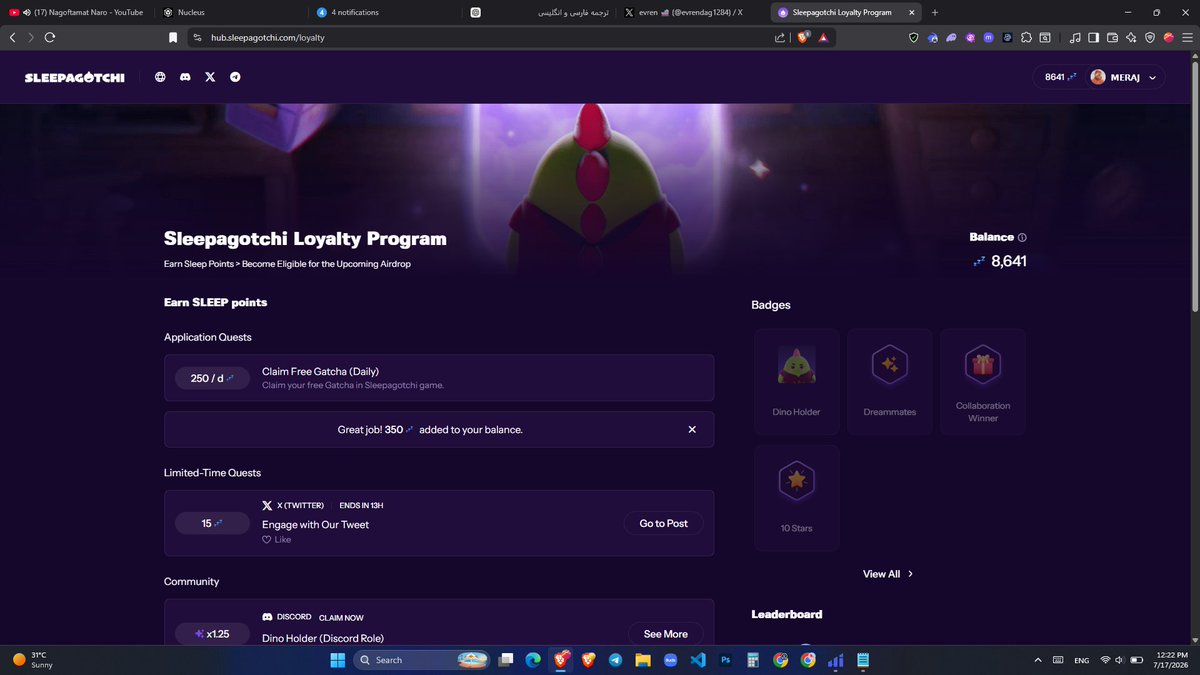Click the 15 points reward pill

coord(212,523)
